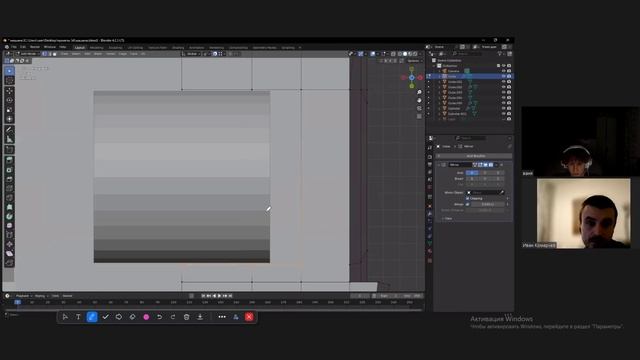Select the Knife tool
Screen dimensions: 640x360
[x=9, y=198]
